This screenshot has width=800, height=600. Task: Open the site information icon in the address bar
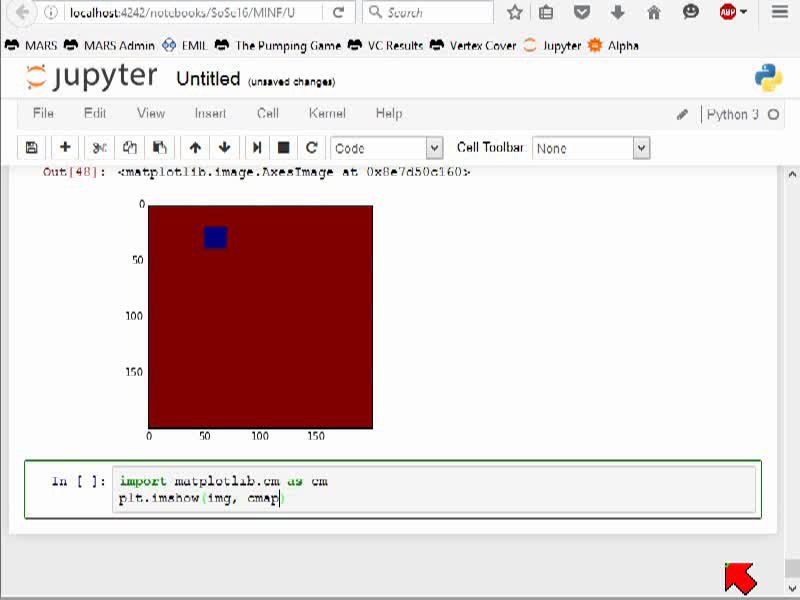coord(51,12)
